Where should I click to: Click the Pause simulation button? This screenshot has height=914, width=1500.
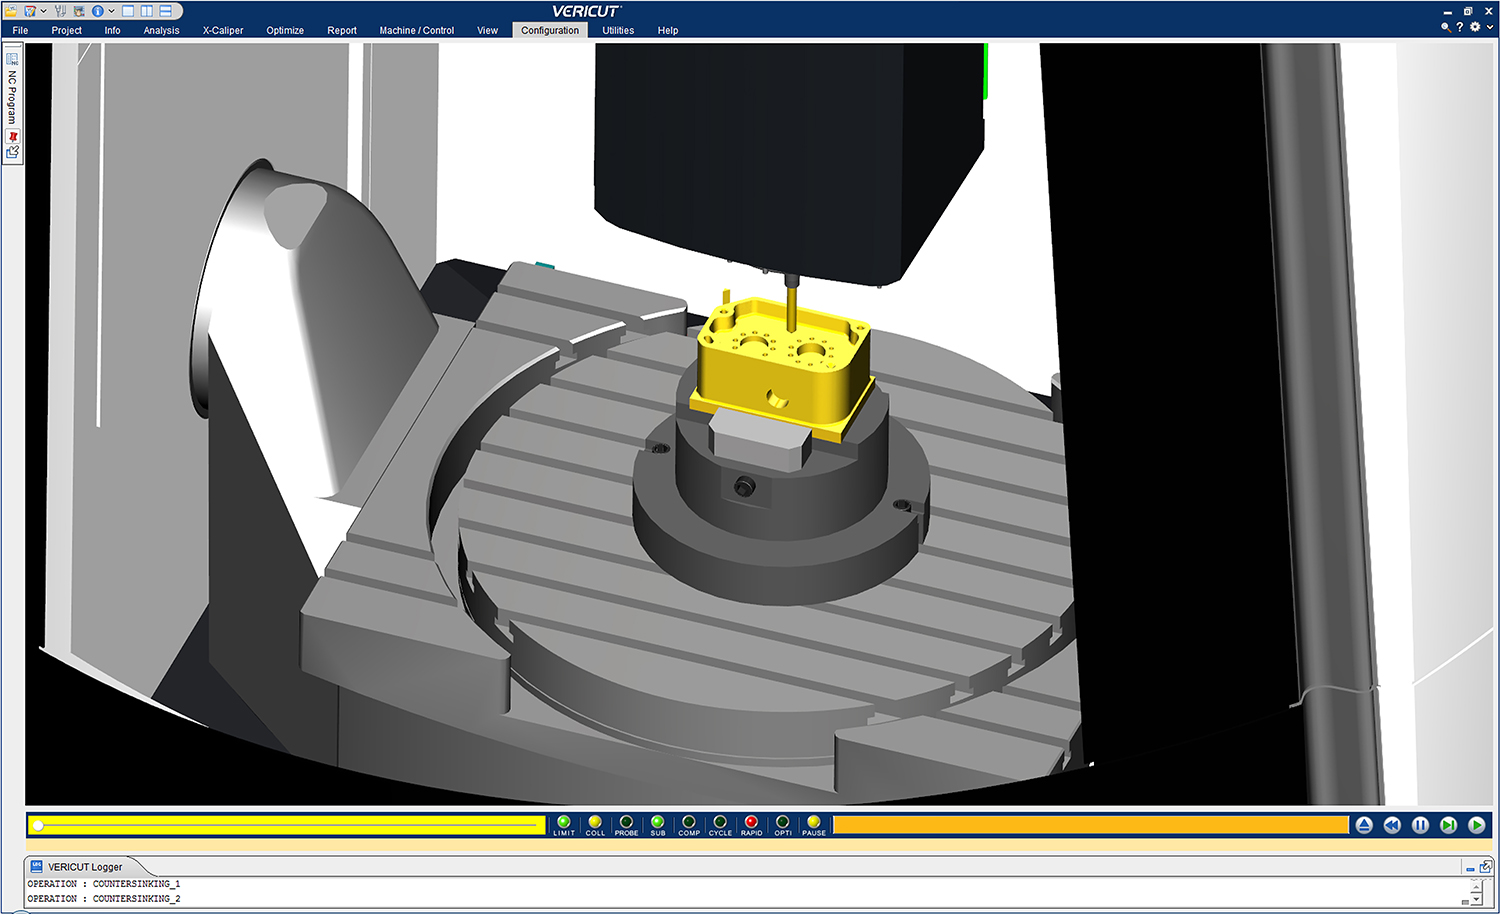(x=1420, y=825)
